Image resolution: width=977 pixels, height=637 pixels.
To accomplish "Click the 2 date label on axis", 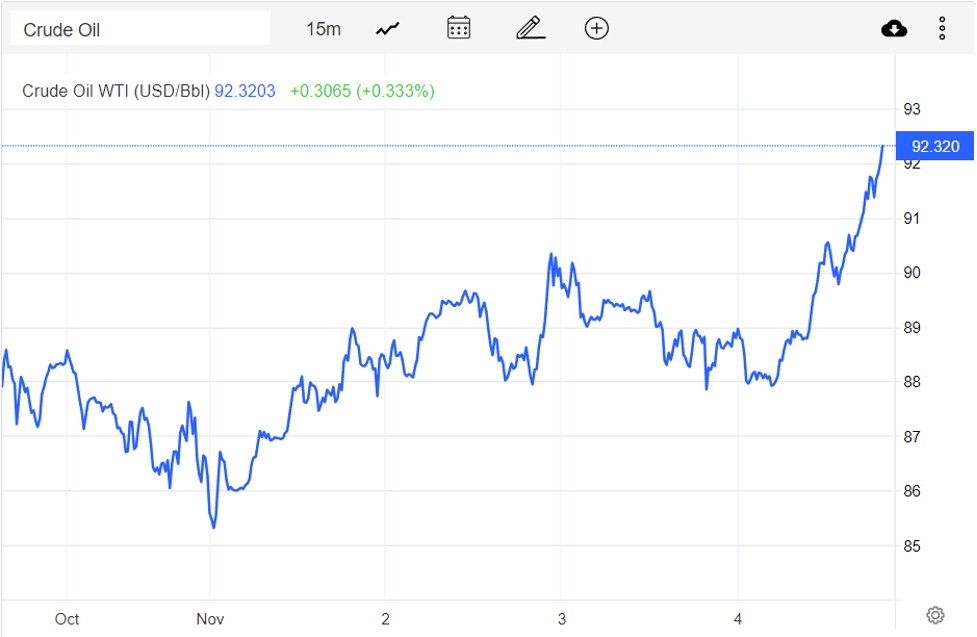I will (x=385, y=619).
